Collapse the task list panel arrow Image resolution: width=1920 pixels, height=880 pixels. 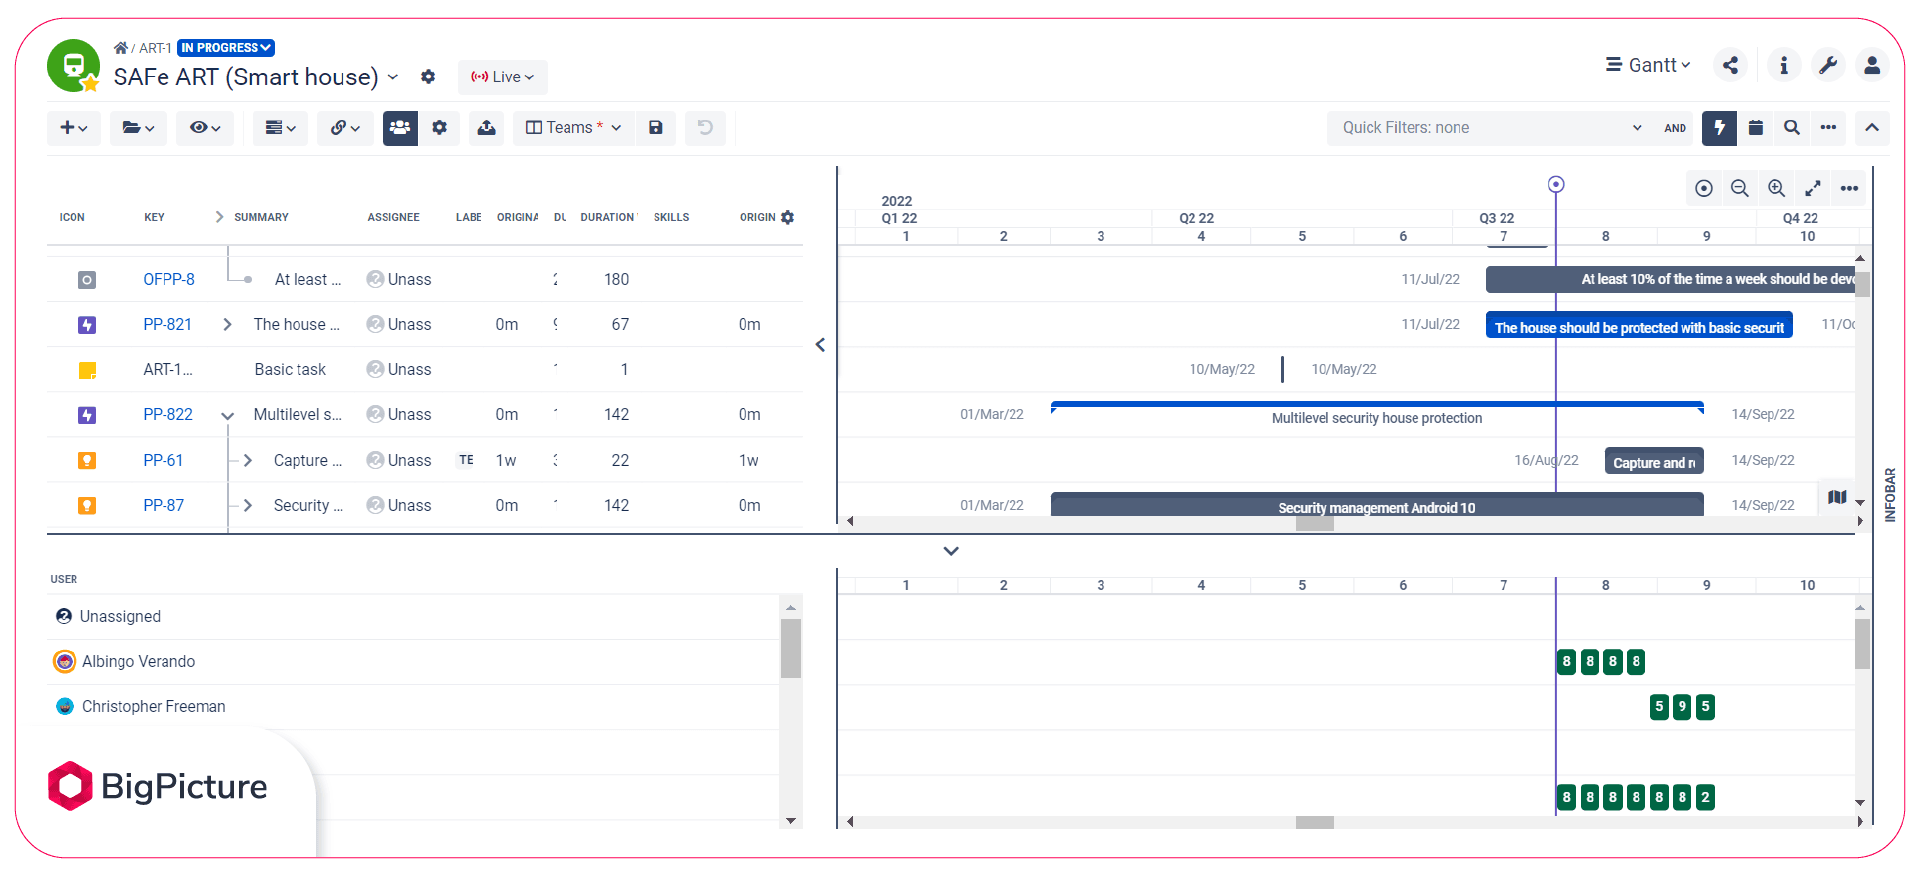pos(820,345)
